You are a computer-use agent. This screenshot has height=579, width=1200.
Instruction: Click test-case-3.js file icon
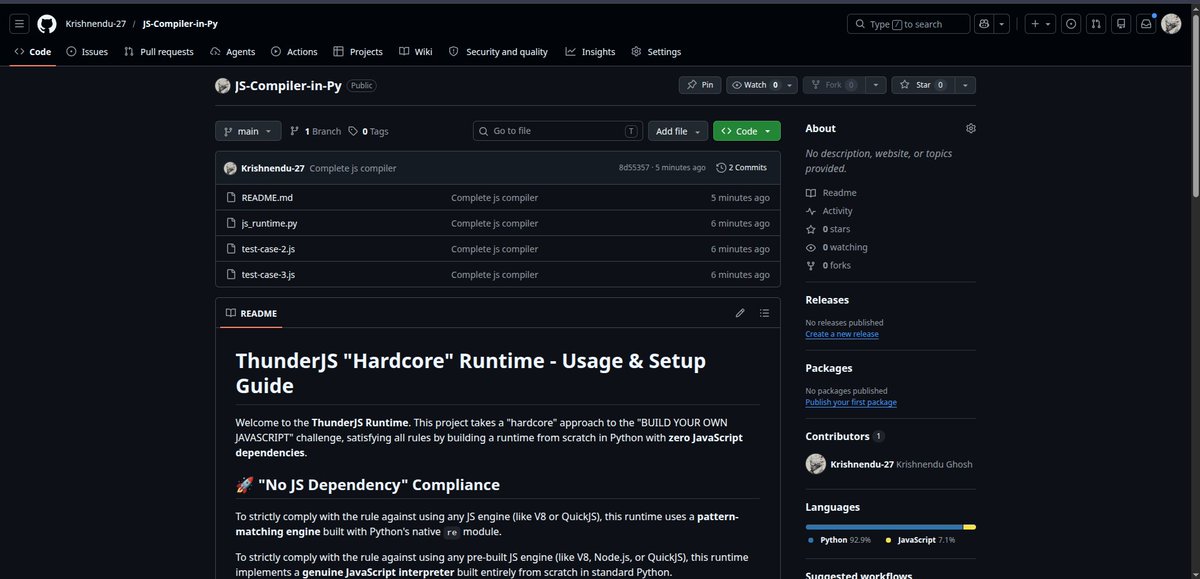click(x=231, y=274)
